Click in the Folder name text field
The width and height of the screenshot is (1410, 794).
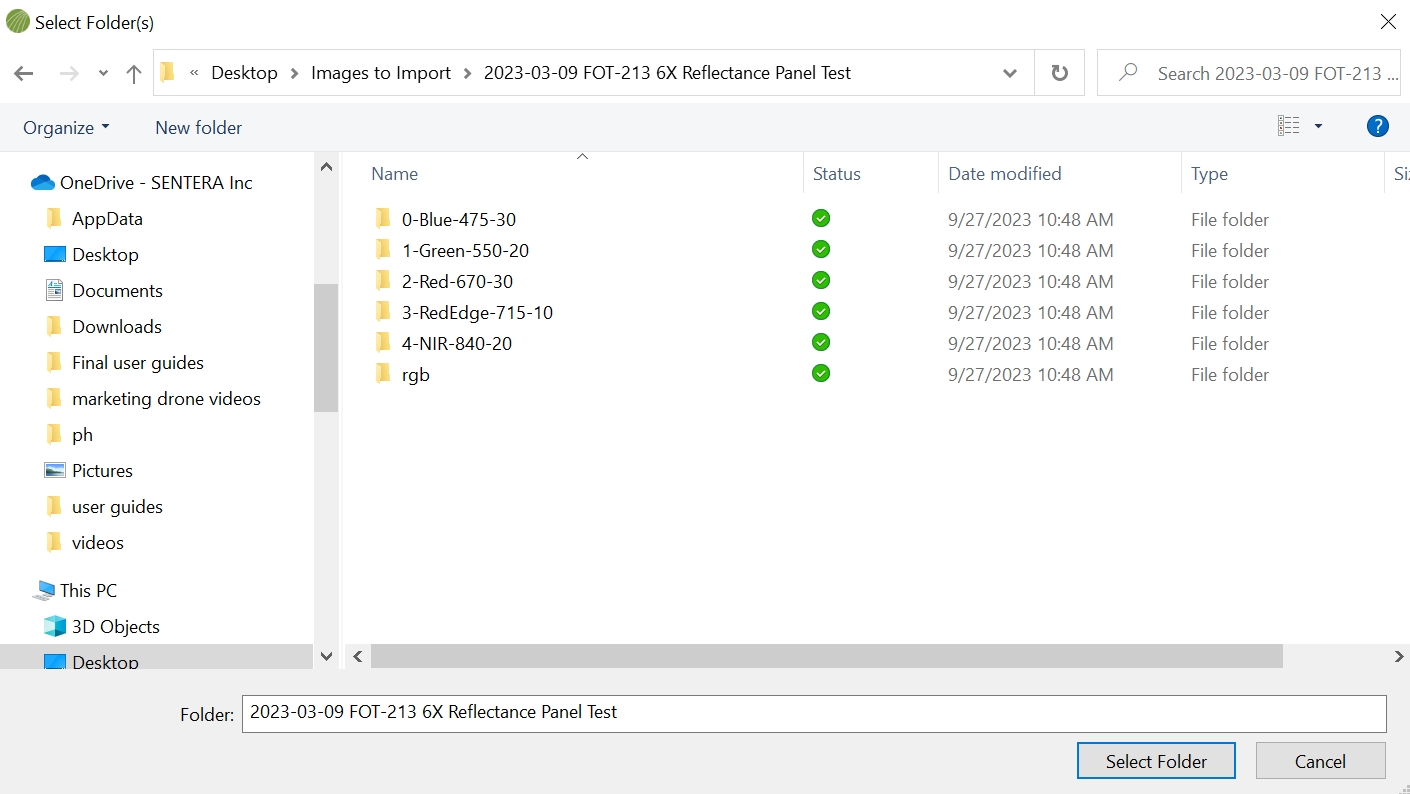point(813,713)
